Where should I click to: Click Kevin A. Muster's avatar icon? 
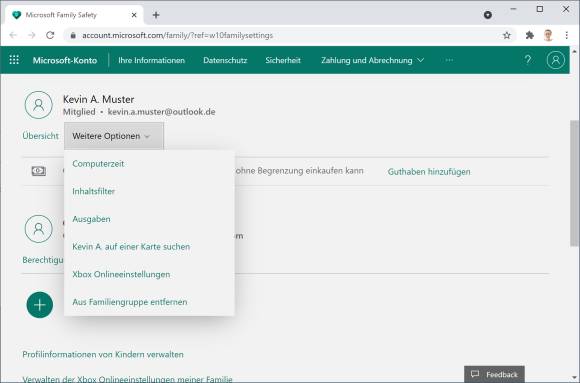[x=38, y=105]
